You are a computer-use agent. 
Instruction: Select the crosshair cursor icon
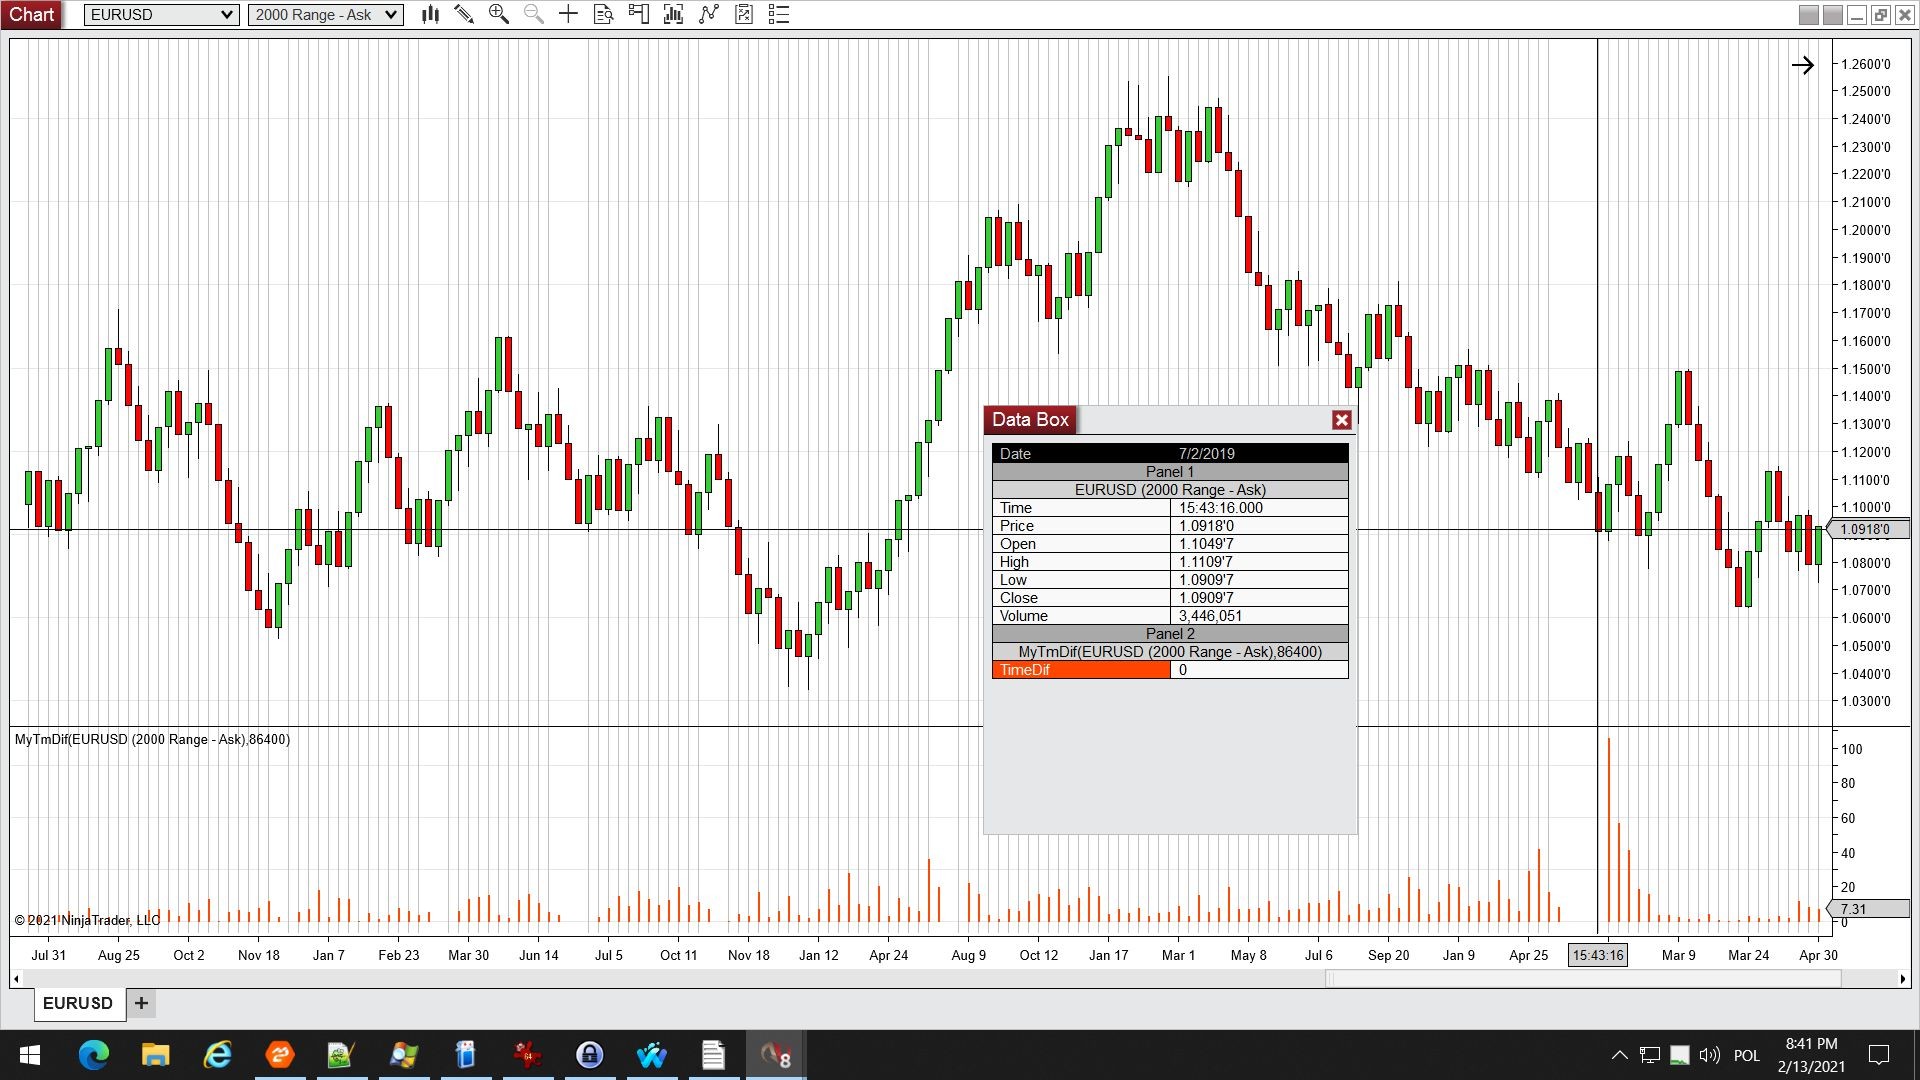click(x=568, y=14)
